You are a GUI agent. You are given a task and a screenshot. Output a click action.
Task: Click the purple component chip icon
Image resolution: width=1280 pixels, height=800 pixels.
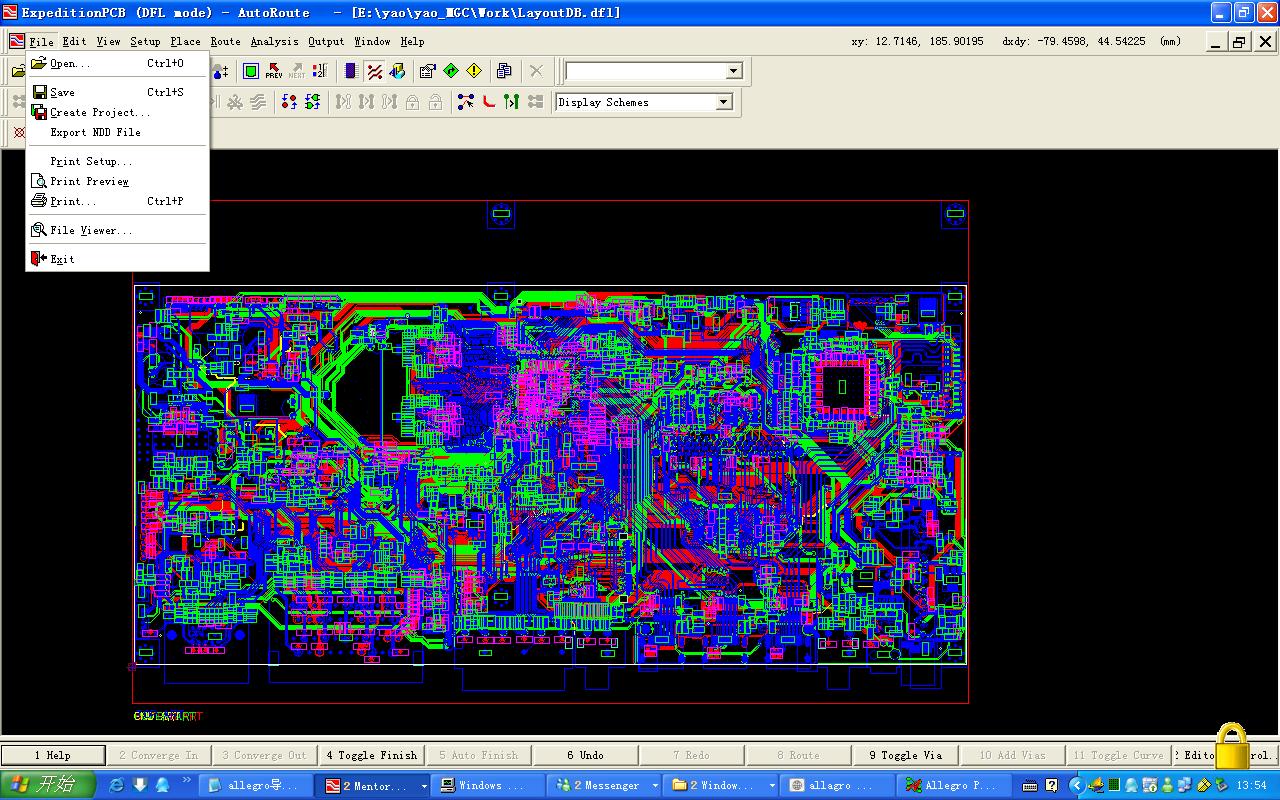pos(350,71)
